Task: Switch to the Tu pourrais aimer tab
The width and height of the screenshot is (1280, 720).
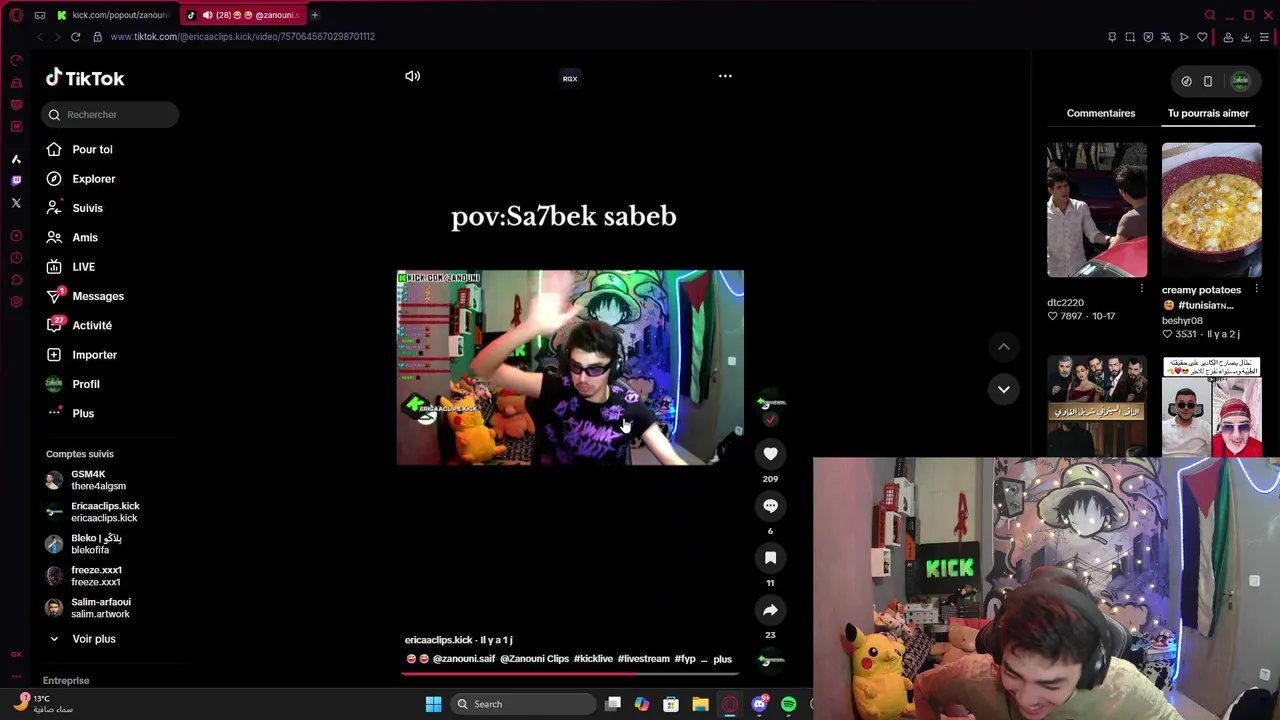Action: click(1208, 113)
